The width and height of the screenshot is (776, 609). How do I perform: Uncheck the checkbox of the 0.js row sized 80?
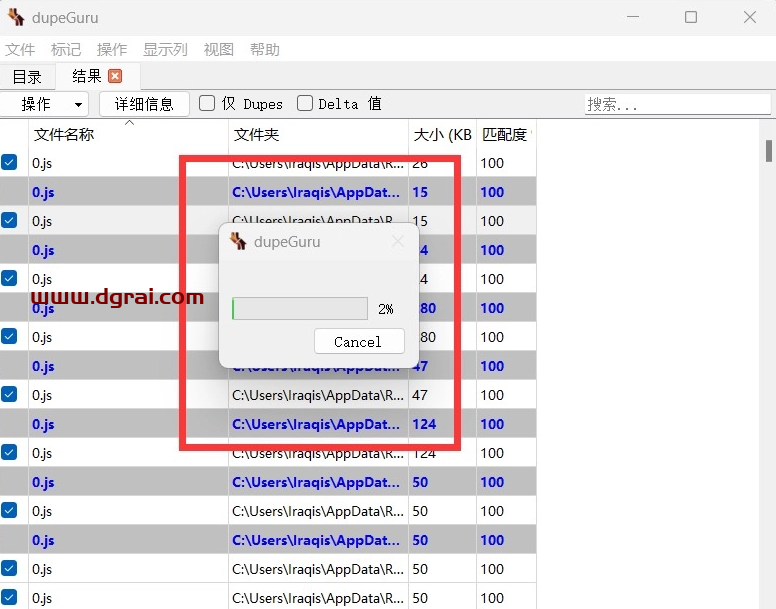pyautogui.click(x=9, y=336)
